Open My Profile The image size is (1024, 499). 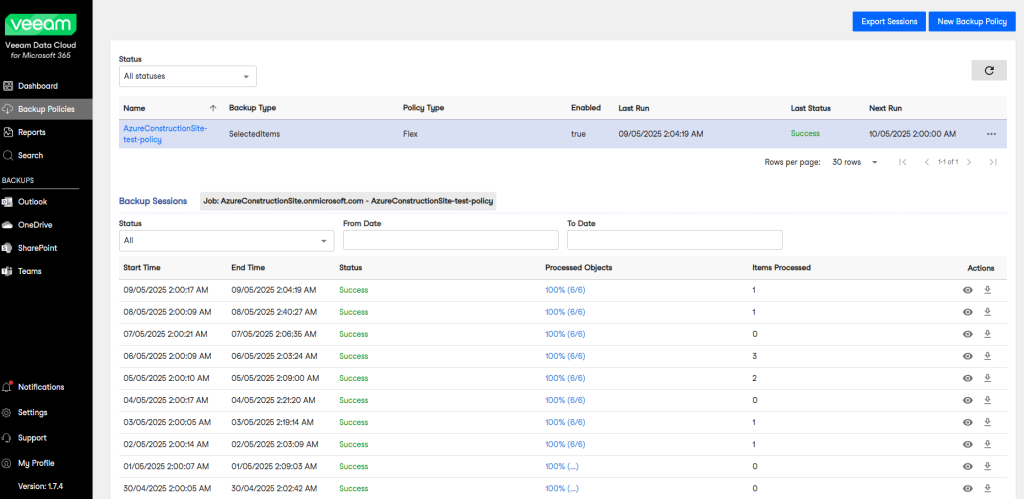click(x=36, y=463)
